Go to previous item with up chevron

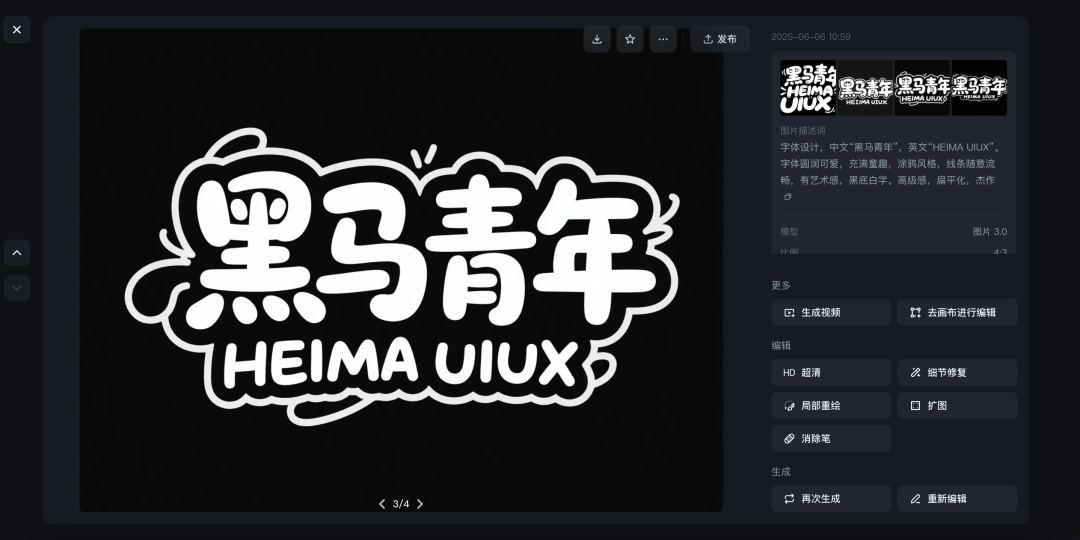click(17, 253)
